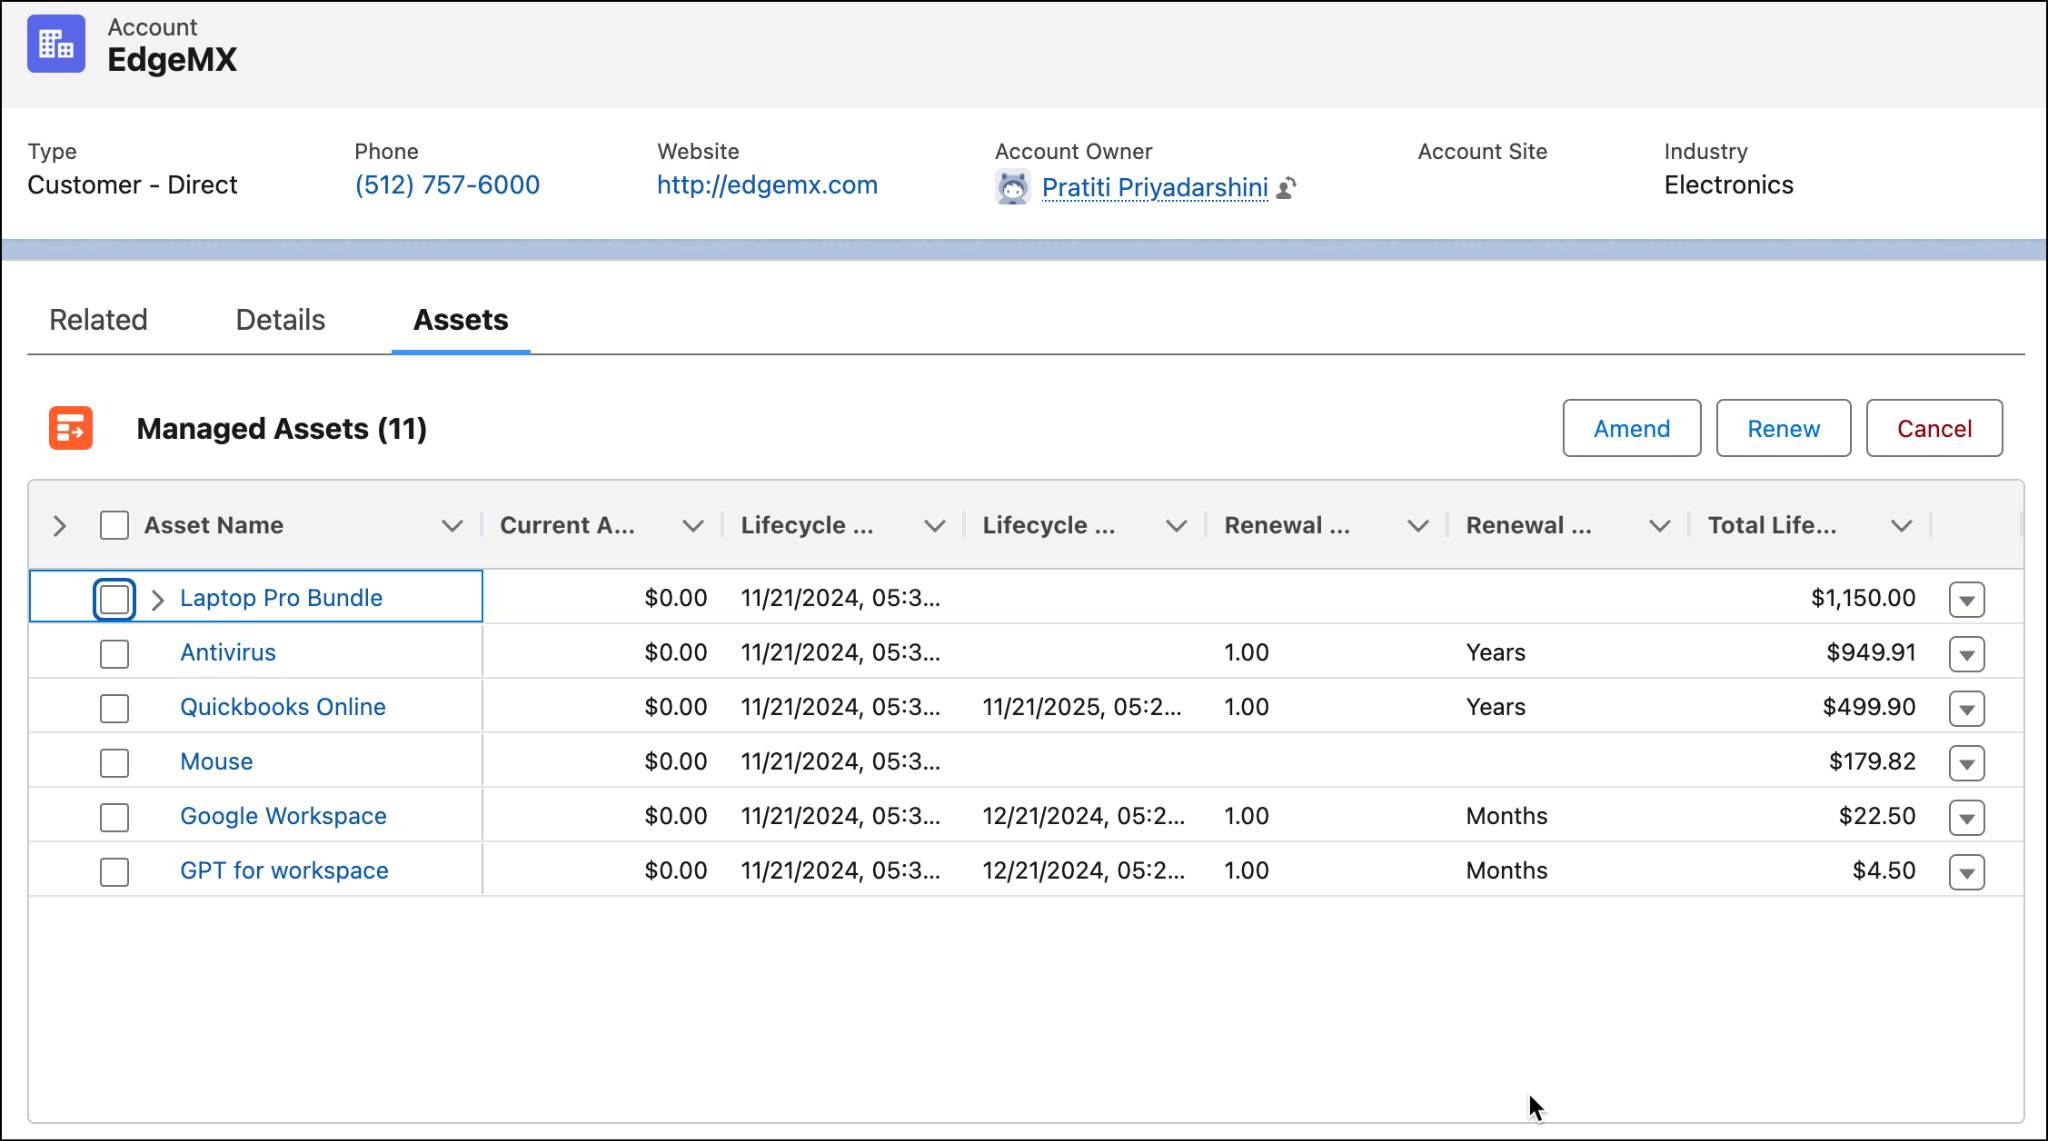Open row actions for Laptop Pro Bundle
Viewport: 2048px width, 1141px height.
click(1966, 599)
